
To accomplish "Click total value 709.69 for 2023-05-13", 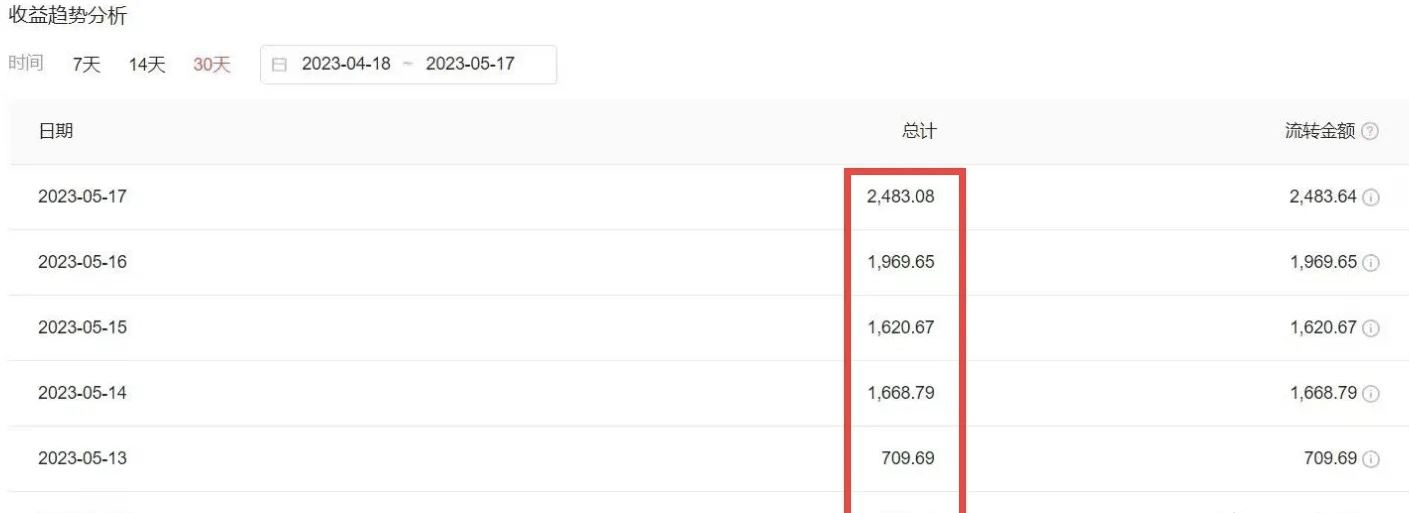I will coord(909,459).
